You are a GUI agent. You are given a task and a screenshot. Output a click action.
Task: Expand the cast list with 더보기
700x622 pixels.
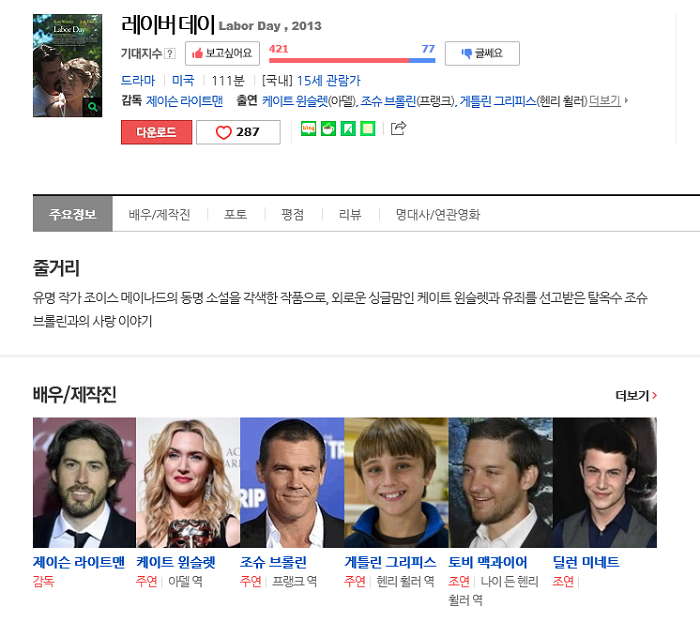608,101
